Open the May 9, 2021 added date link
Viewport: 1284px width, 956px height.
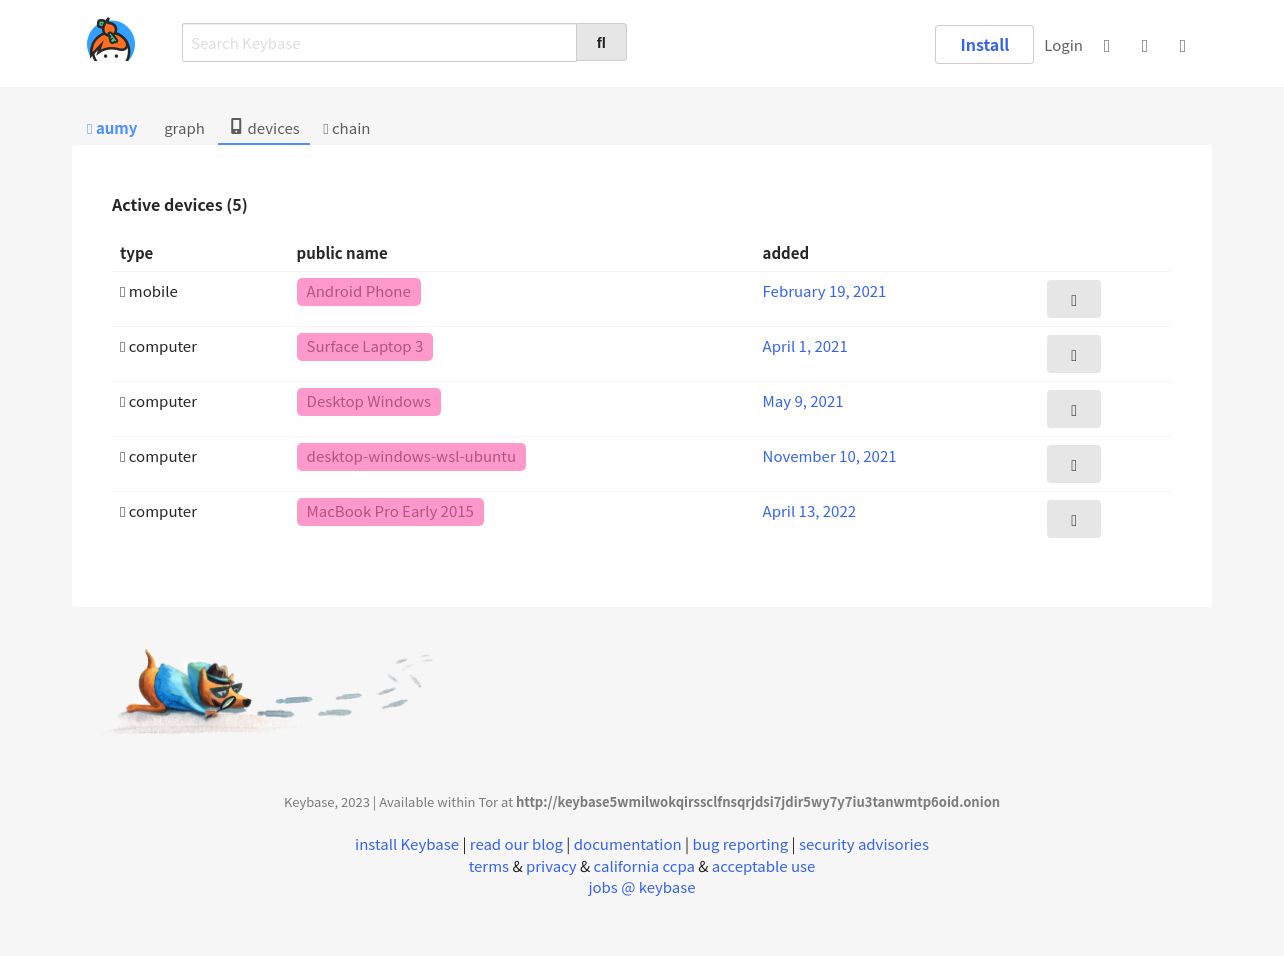pyautogui.click(x=803, y=401)
